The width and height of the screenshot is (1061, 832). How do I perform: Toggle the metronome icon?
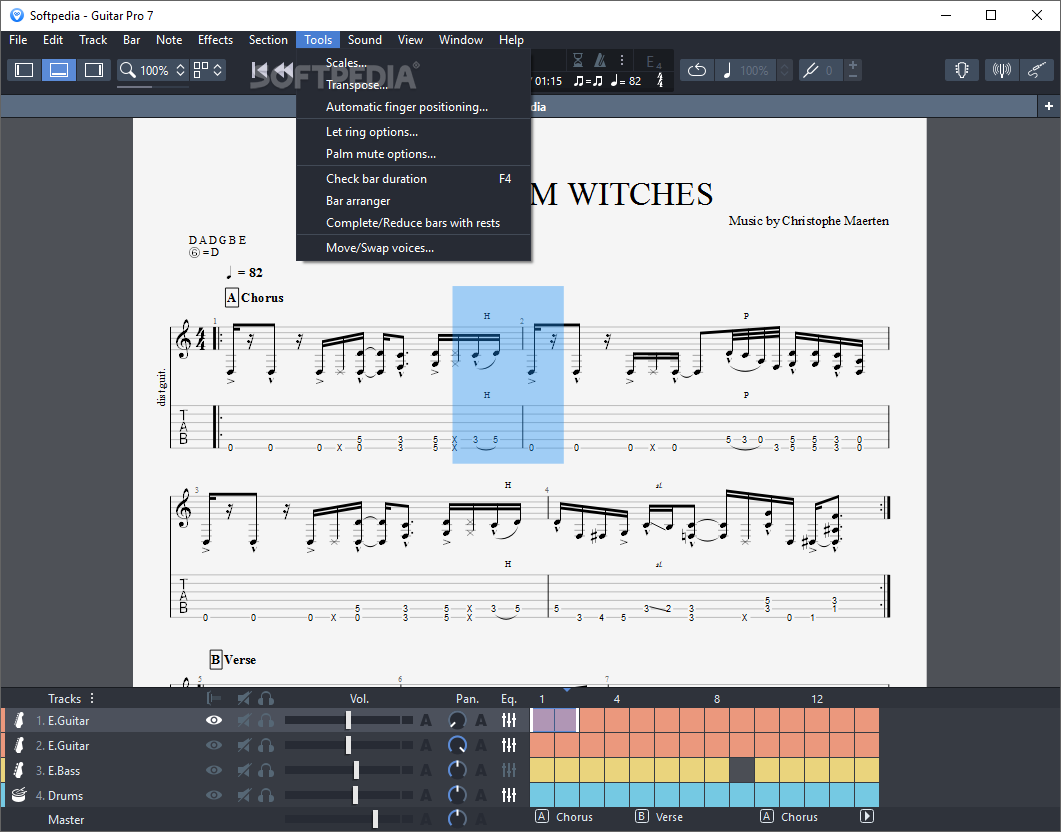click(600, 61)
